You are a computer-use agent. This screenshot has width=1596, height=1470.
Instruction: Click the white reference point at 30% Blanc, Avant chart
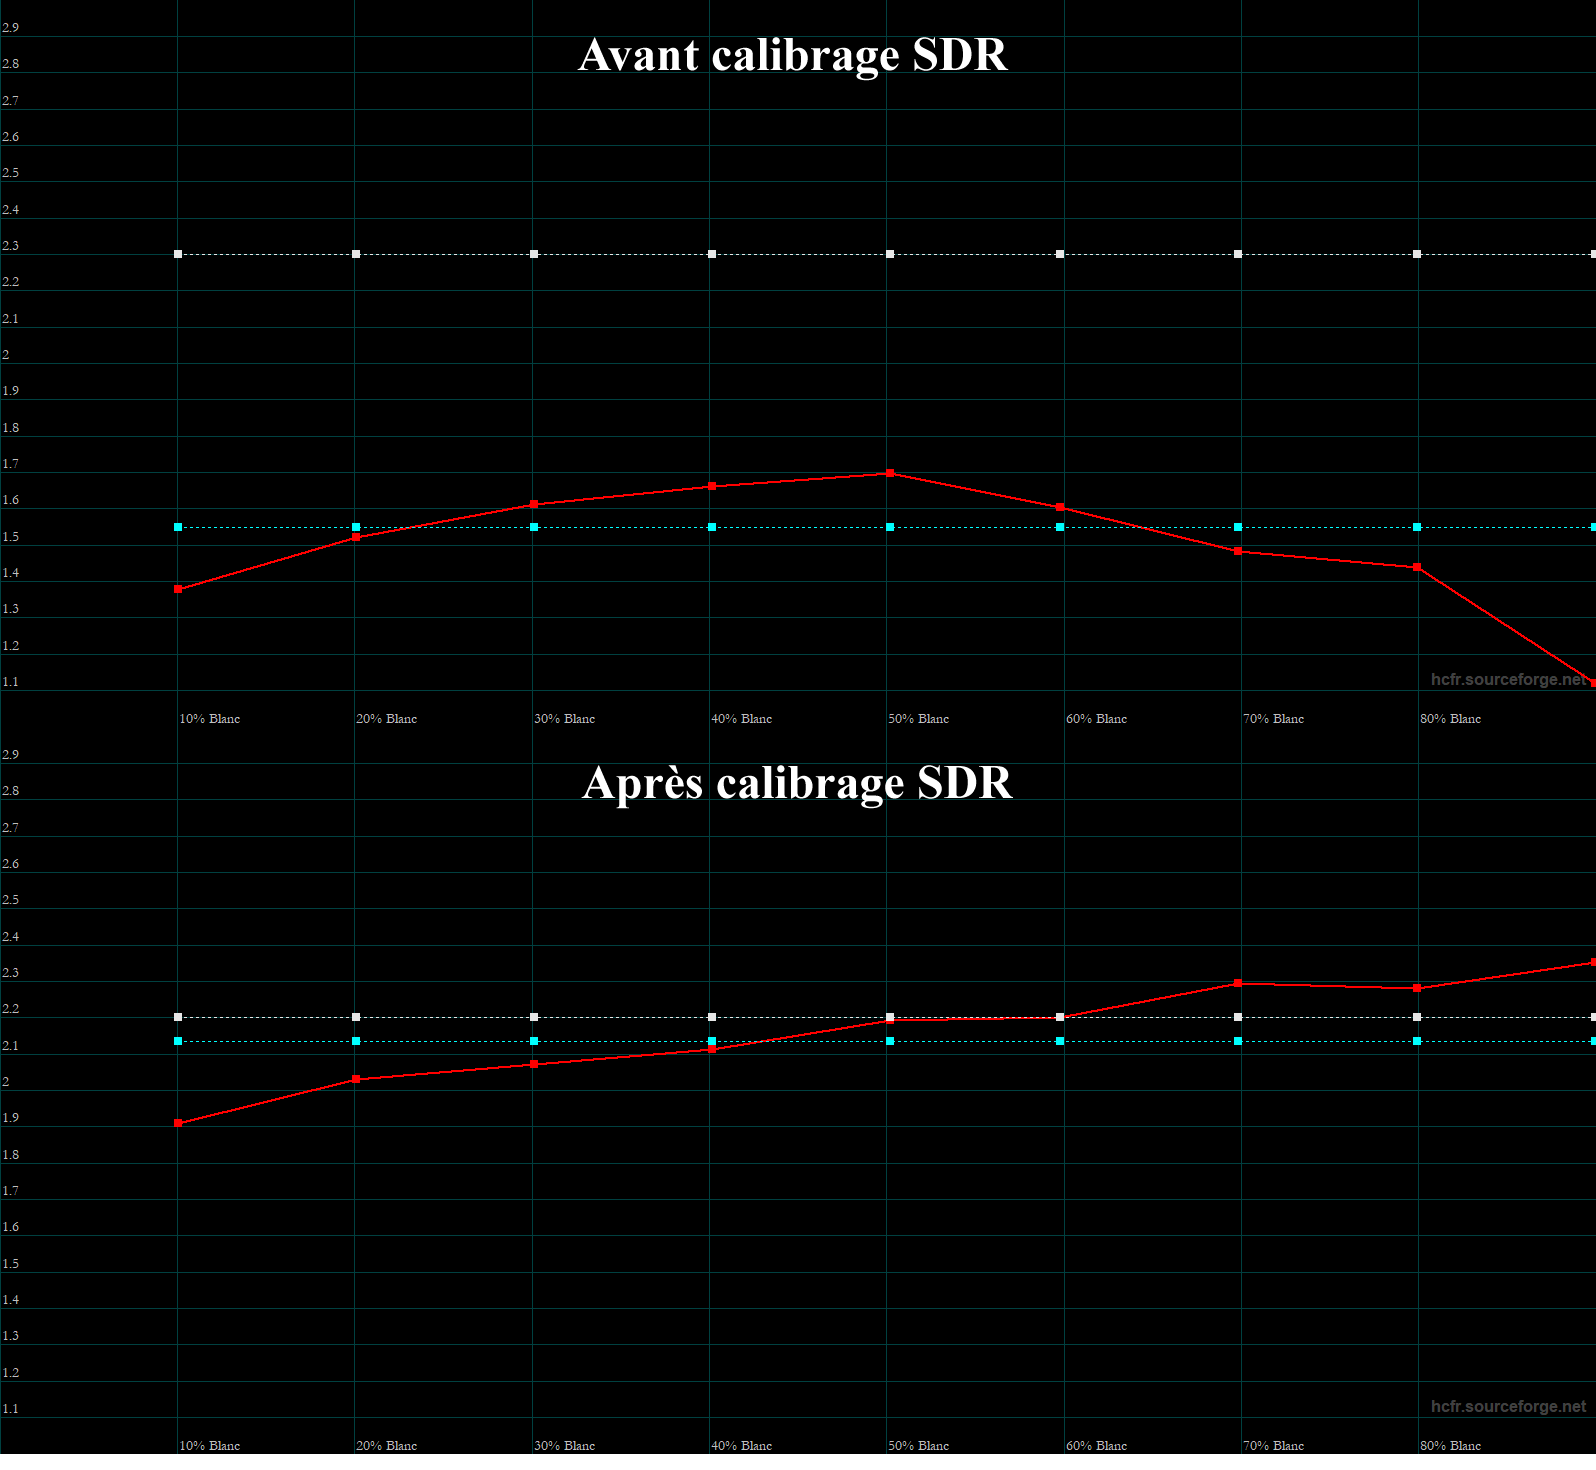pyautogui.click(x=534, y=254)
